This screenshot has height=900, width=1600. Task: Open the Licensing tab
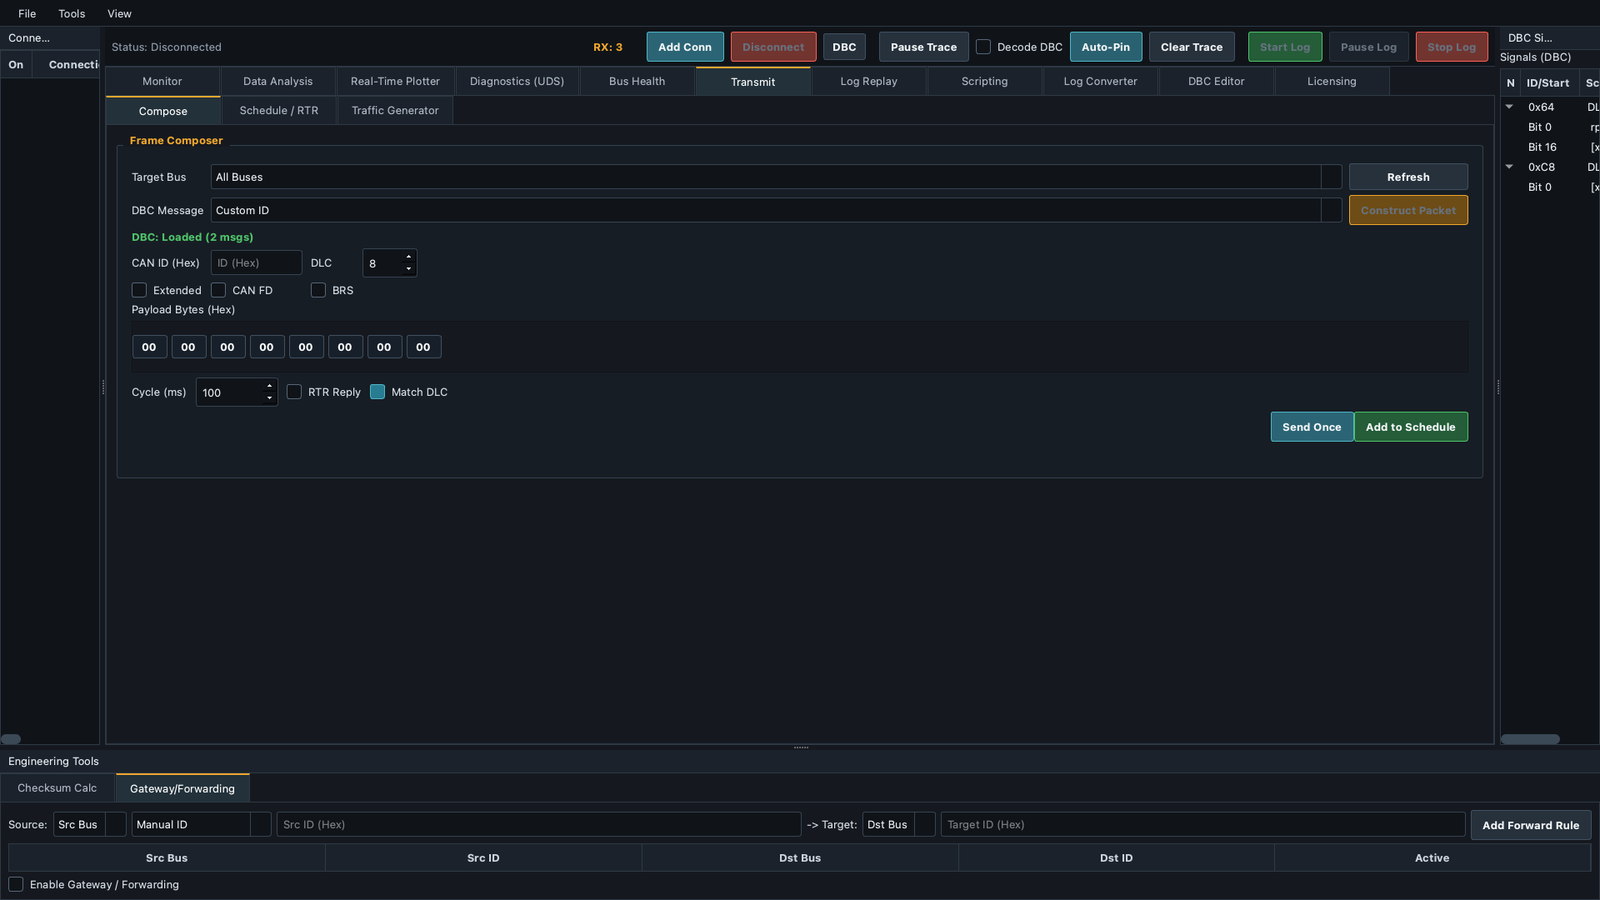point(1332,82)
